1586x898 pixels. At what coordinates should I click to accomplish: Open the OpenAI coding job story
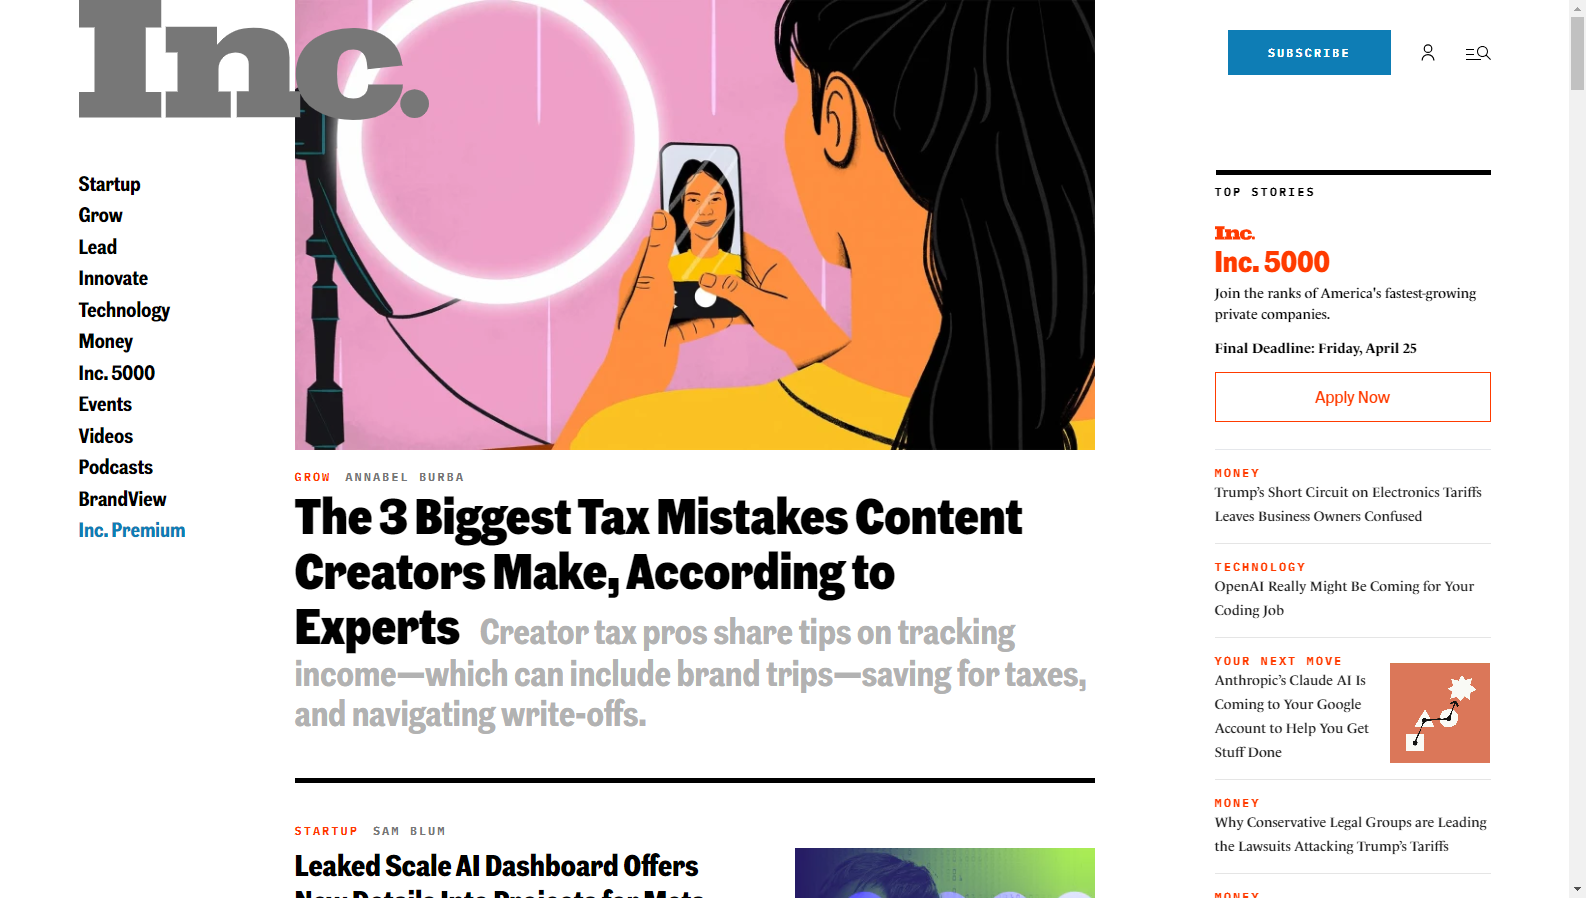click(x=1344, y=598)
